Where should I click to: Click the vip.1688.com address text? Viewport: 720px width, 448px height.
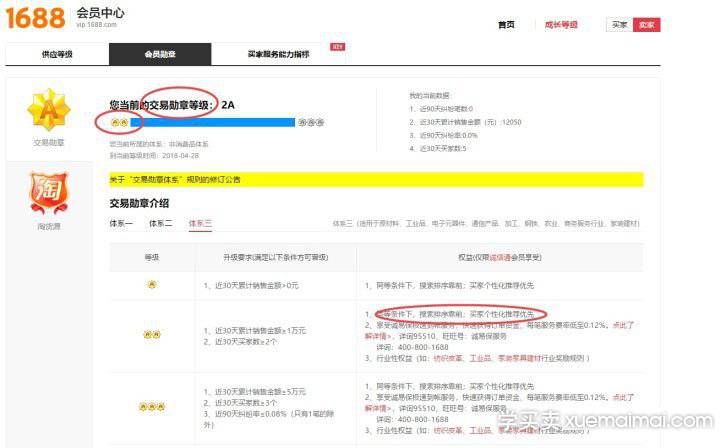[96, 25]
